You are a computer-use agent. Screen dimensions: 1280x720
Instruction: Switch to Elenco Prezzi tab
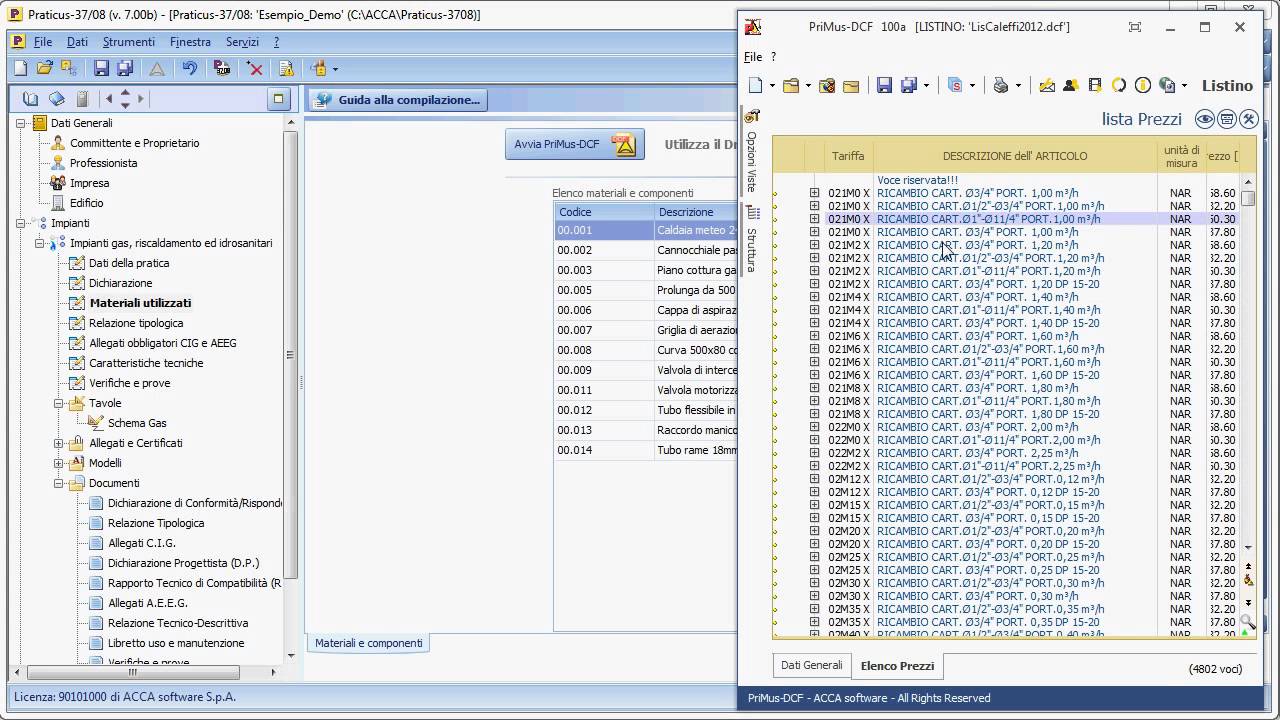[897, 666]
